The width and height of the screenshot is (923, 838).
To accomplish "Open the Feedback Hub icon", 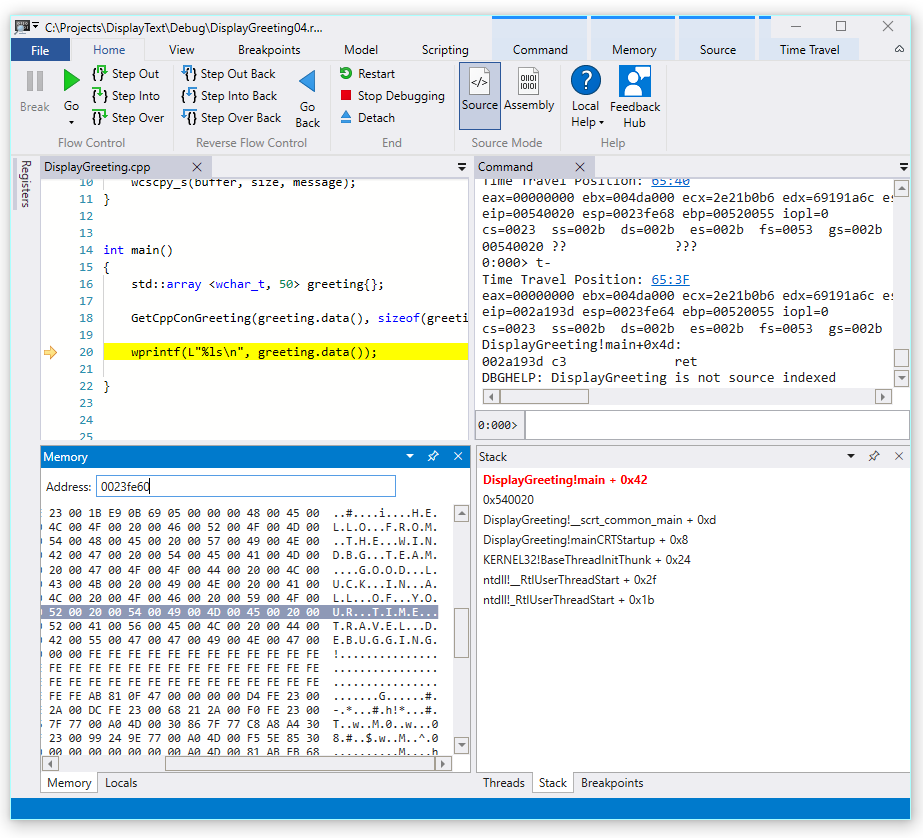I will [x=634, y=82].
